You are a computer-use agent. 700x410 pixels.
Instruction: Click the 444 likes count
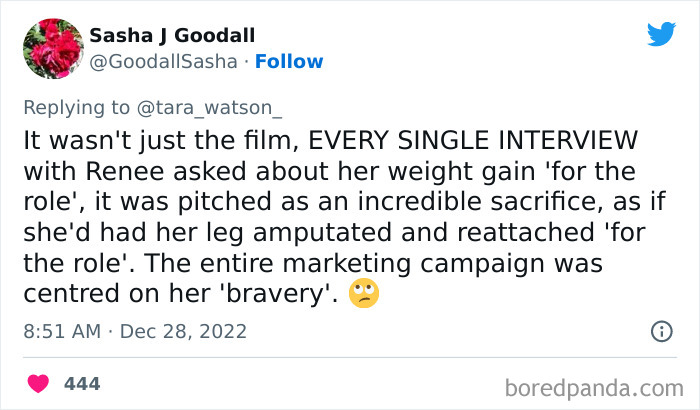point(81,384)
